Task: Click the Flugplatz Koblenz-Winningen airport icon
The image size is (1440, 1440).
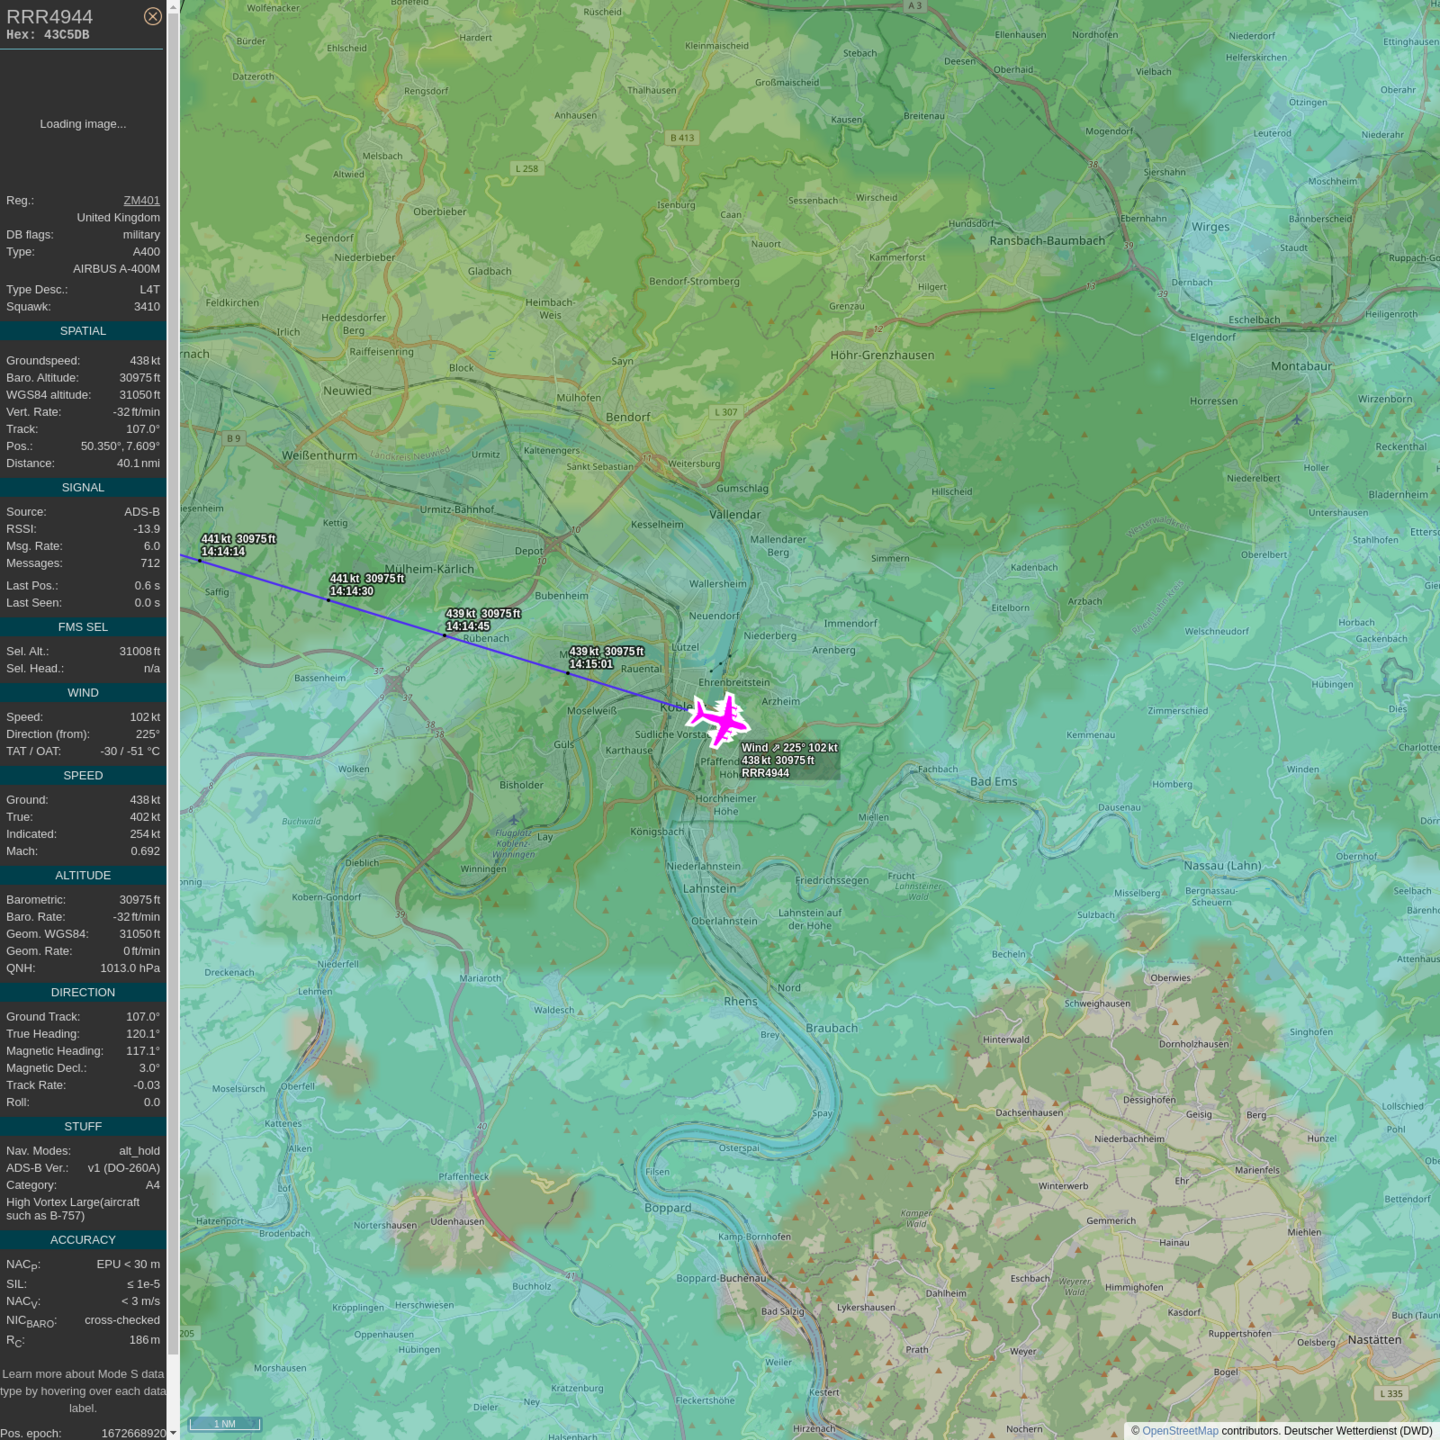Action: [x=514, y=820]
